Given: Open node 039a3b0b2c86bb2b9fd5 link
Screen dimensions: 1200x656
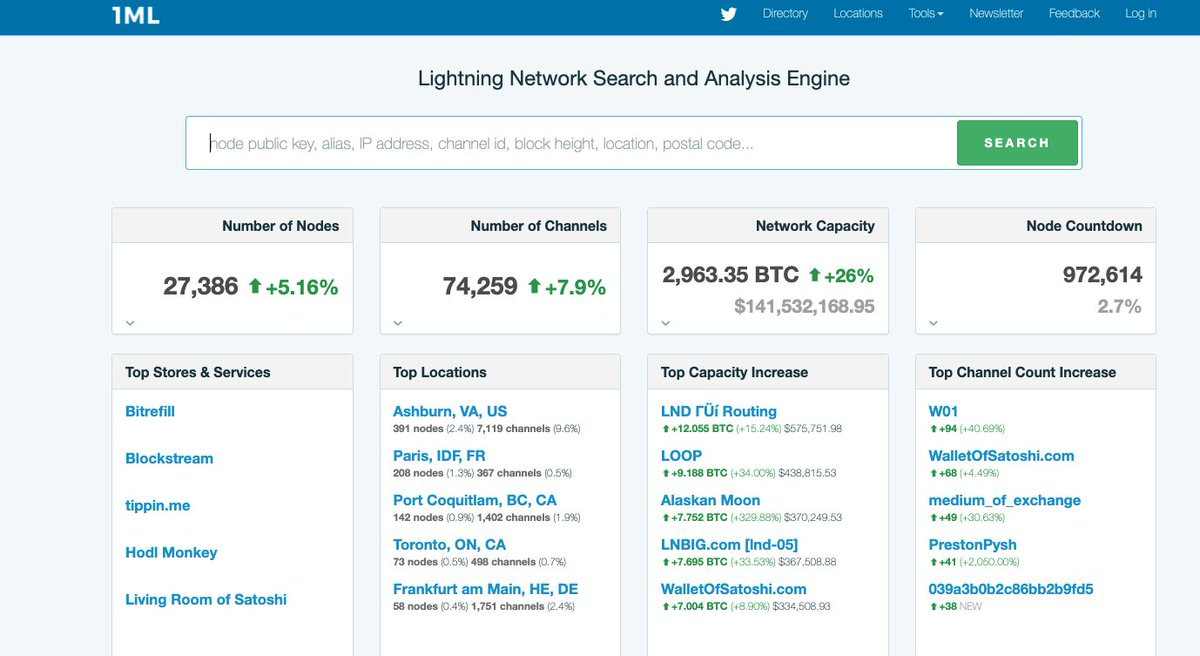Looking at the screenshot, I should (1011, 589).
